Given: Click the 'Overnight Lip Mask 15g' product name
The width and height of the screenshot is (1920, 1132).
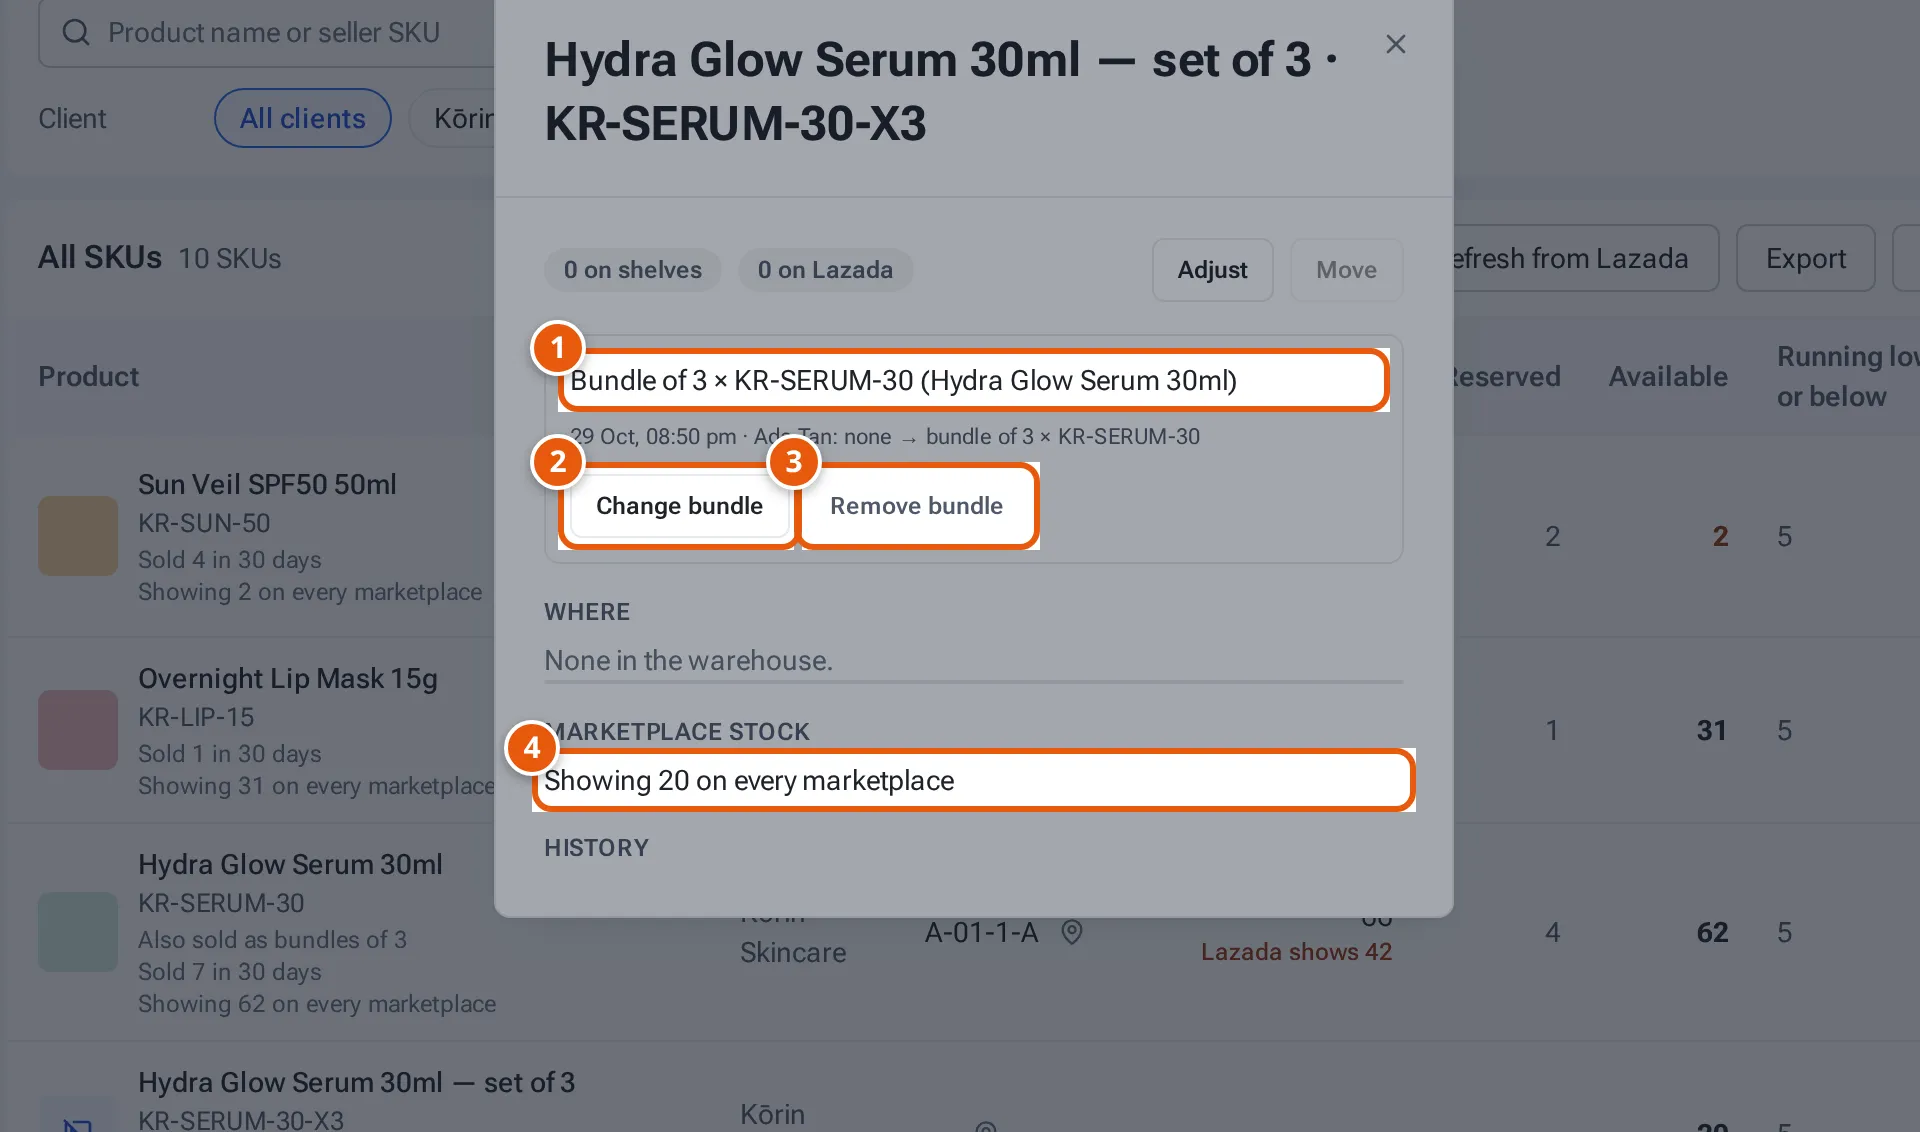Looking at the screenshot, I should point(288,678).
